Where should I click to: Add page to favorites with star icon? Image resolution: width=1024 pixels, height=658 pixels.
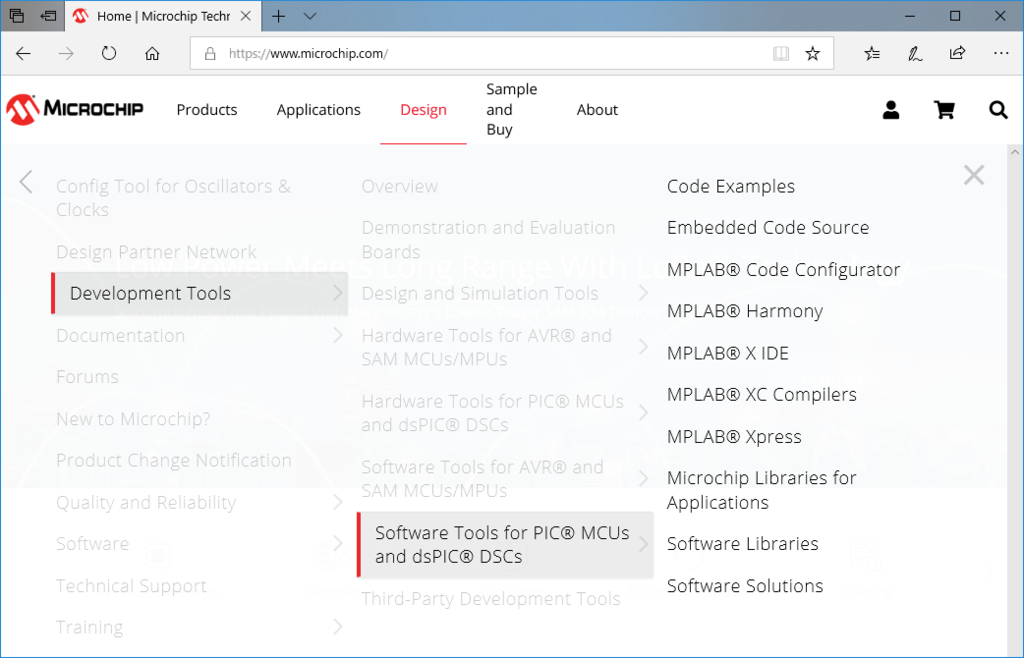point(812,54)
